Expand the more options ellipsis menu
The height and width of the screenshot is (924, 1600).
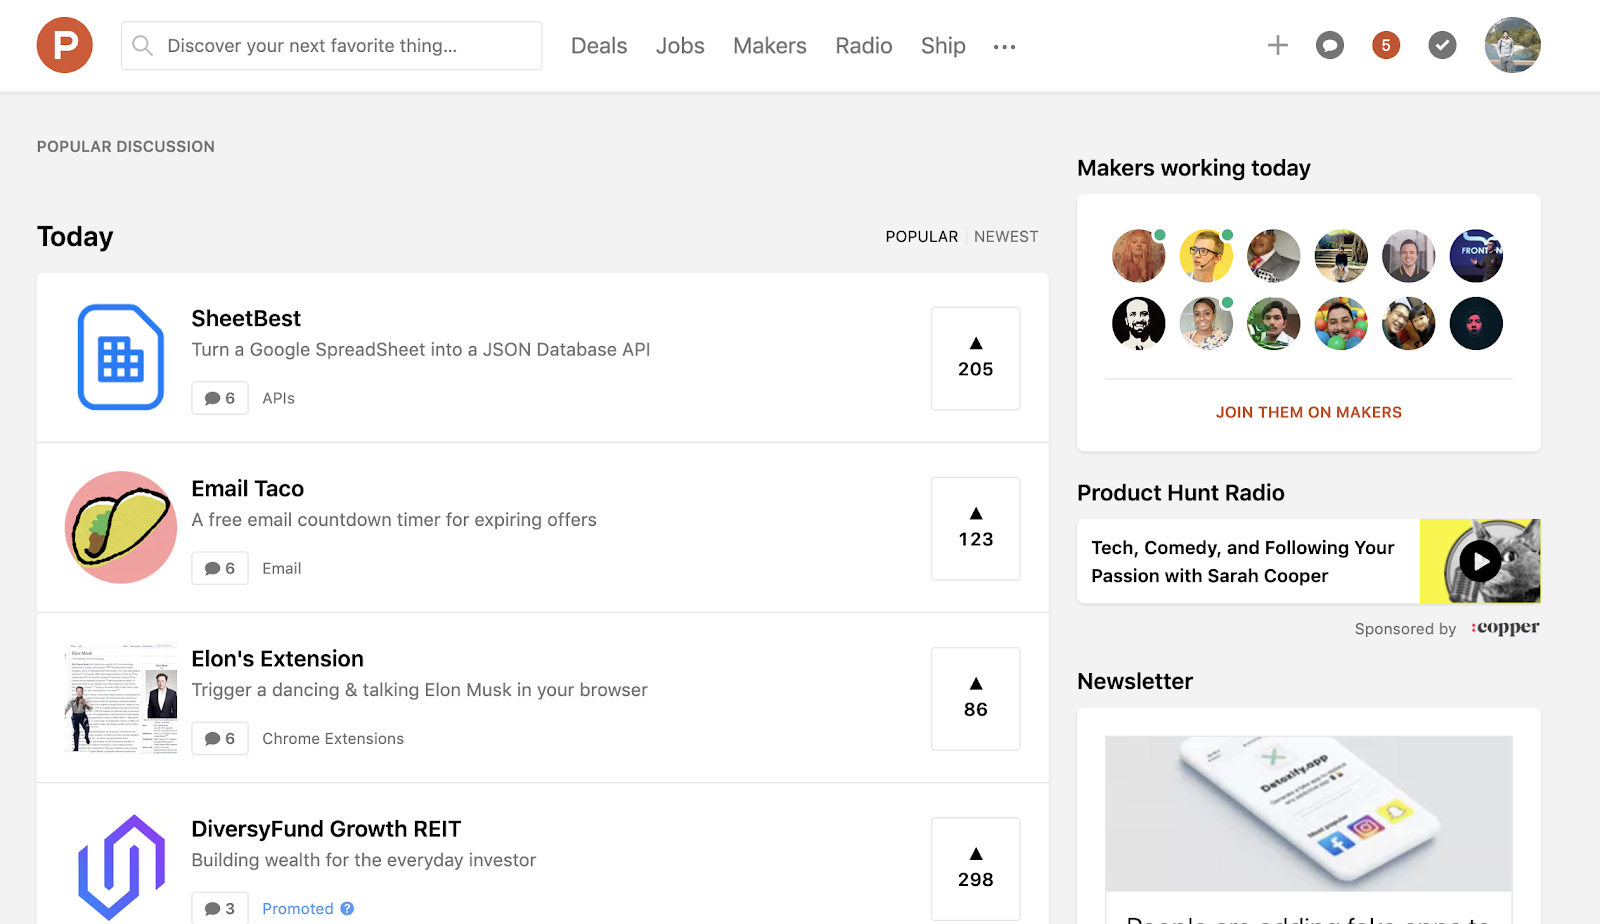click(1005, 47)
